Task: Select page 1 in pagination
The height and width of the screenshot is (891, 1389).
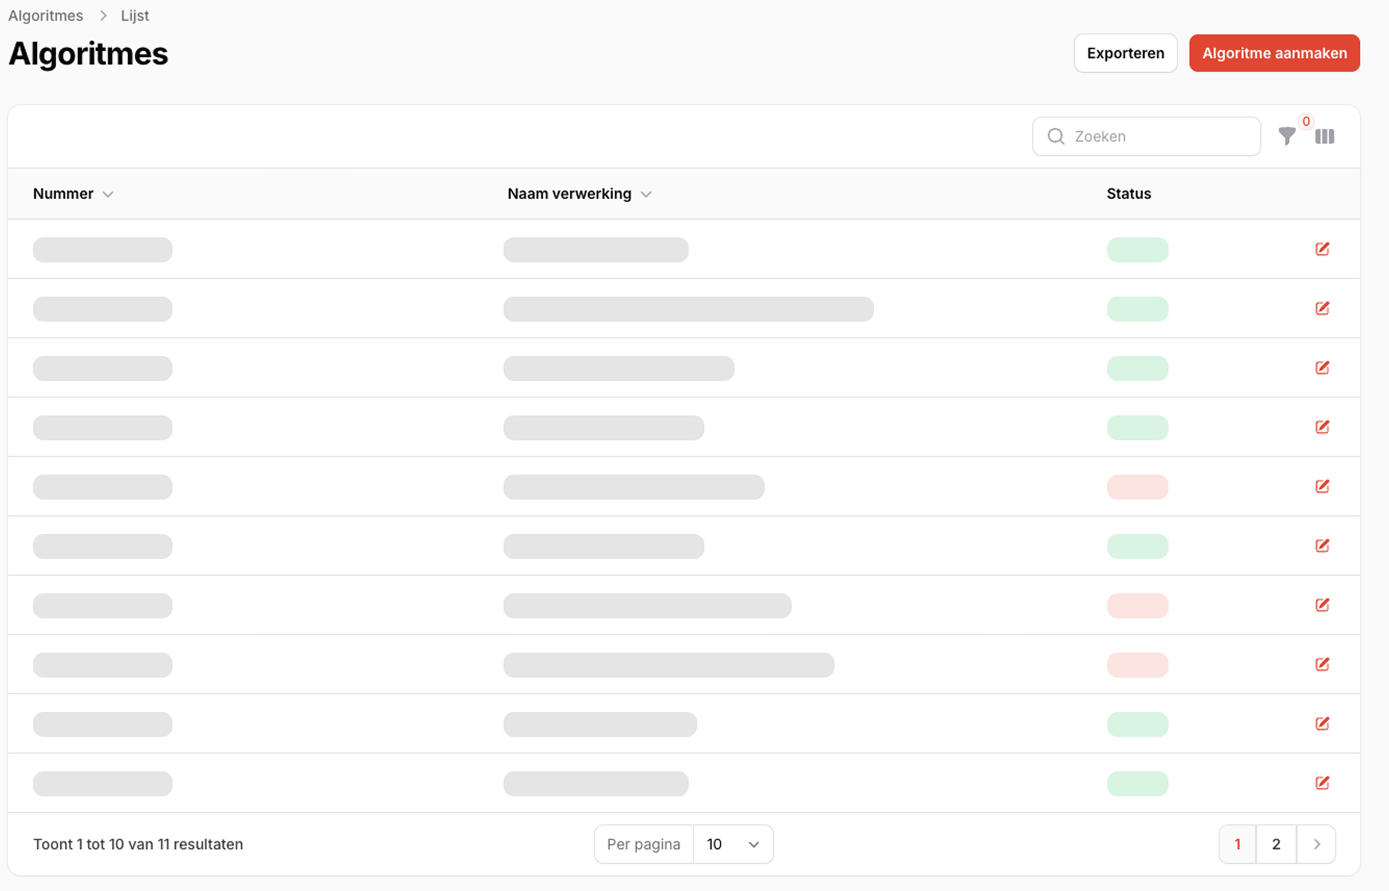Action: pyautogui.click(x=1237, y=844)
